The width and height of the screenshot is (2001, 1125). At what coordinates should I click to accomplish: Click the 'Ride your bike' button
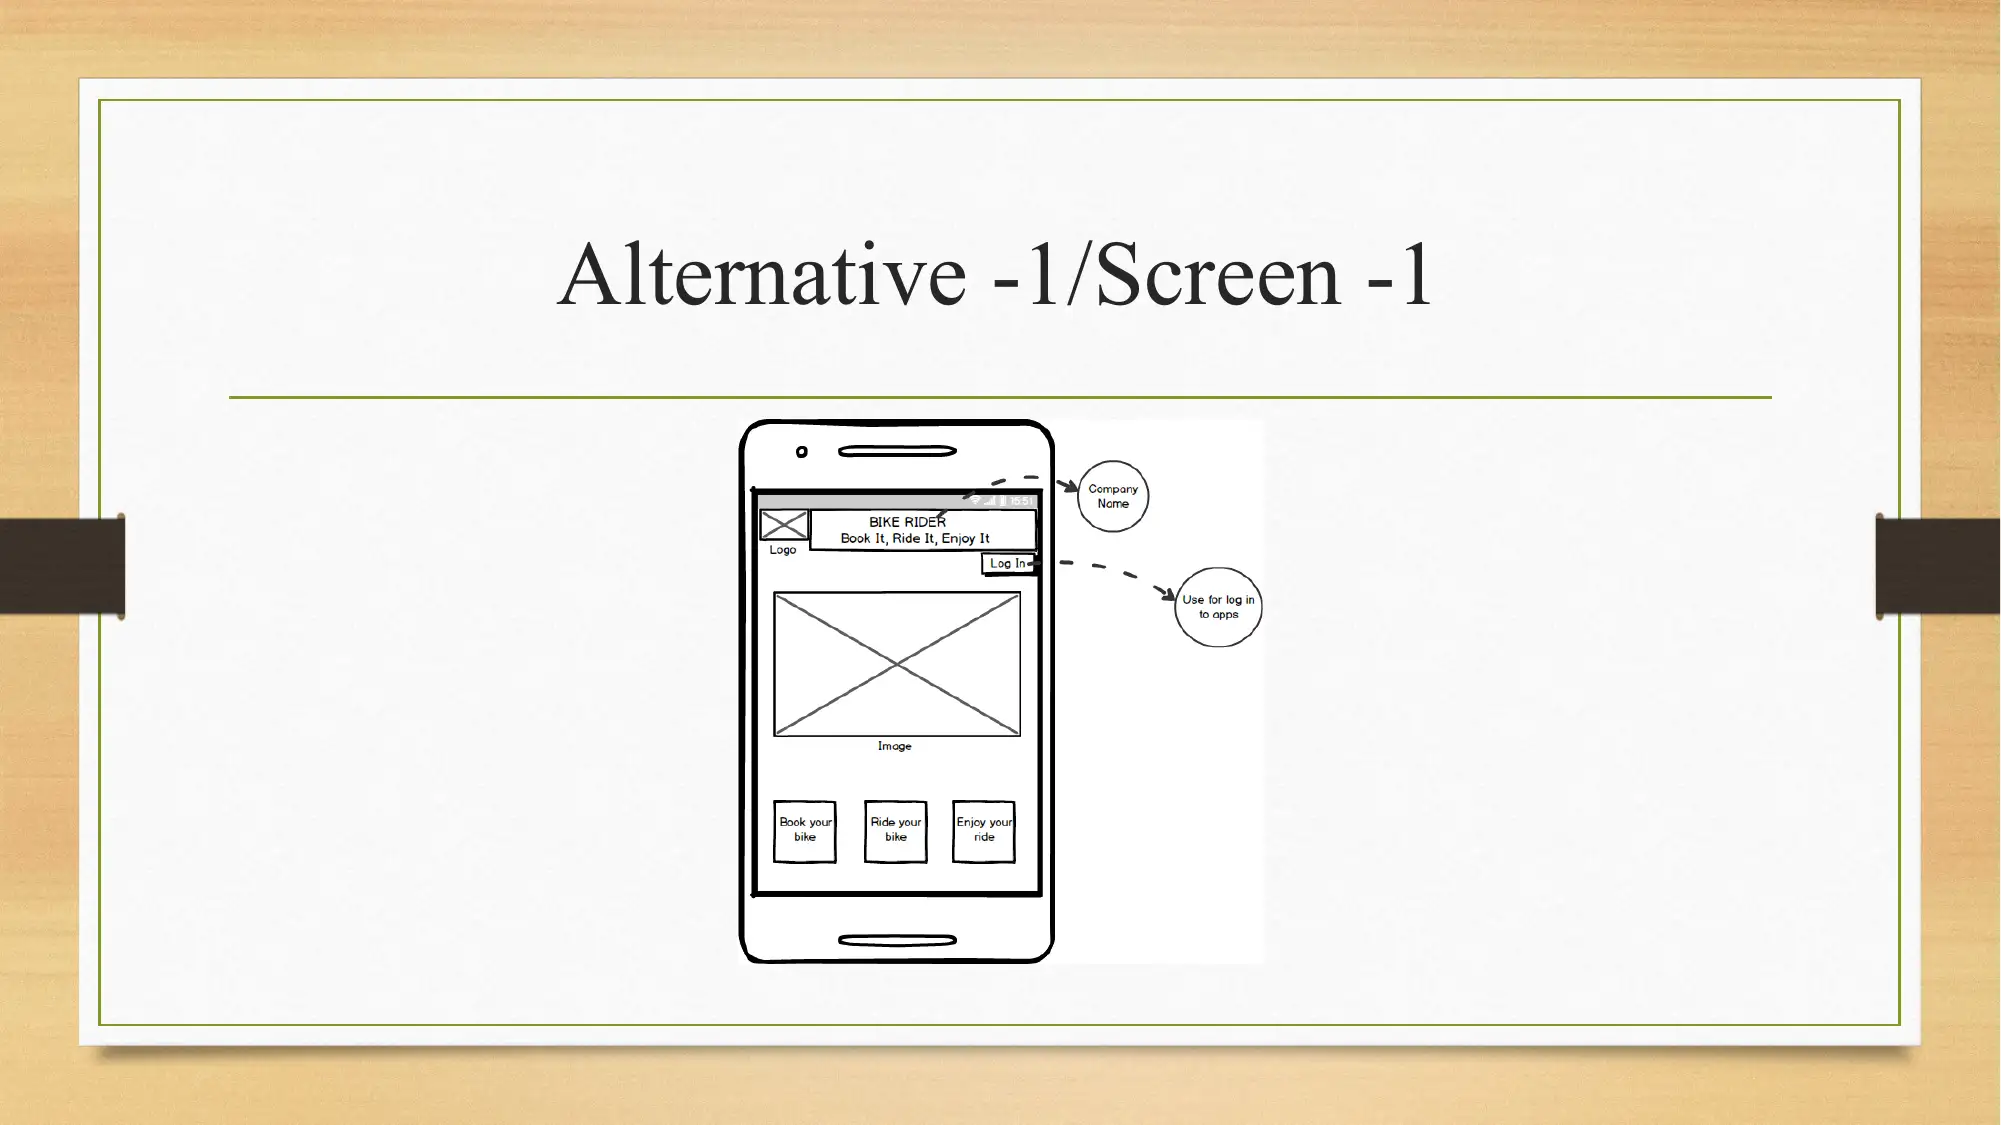tap(895, 830)
